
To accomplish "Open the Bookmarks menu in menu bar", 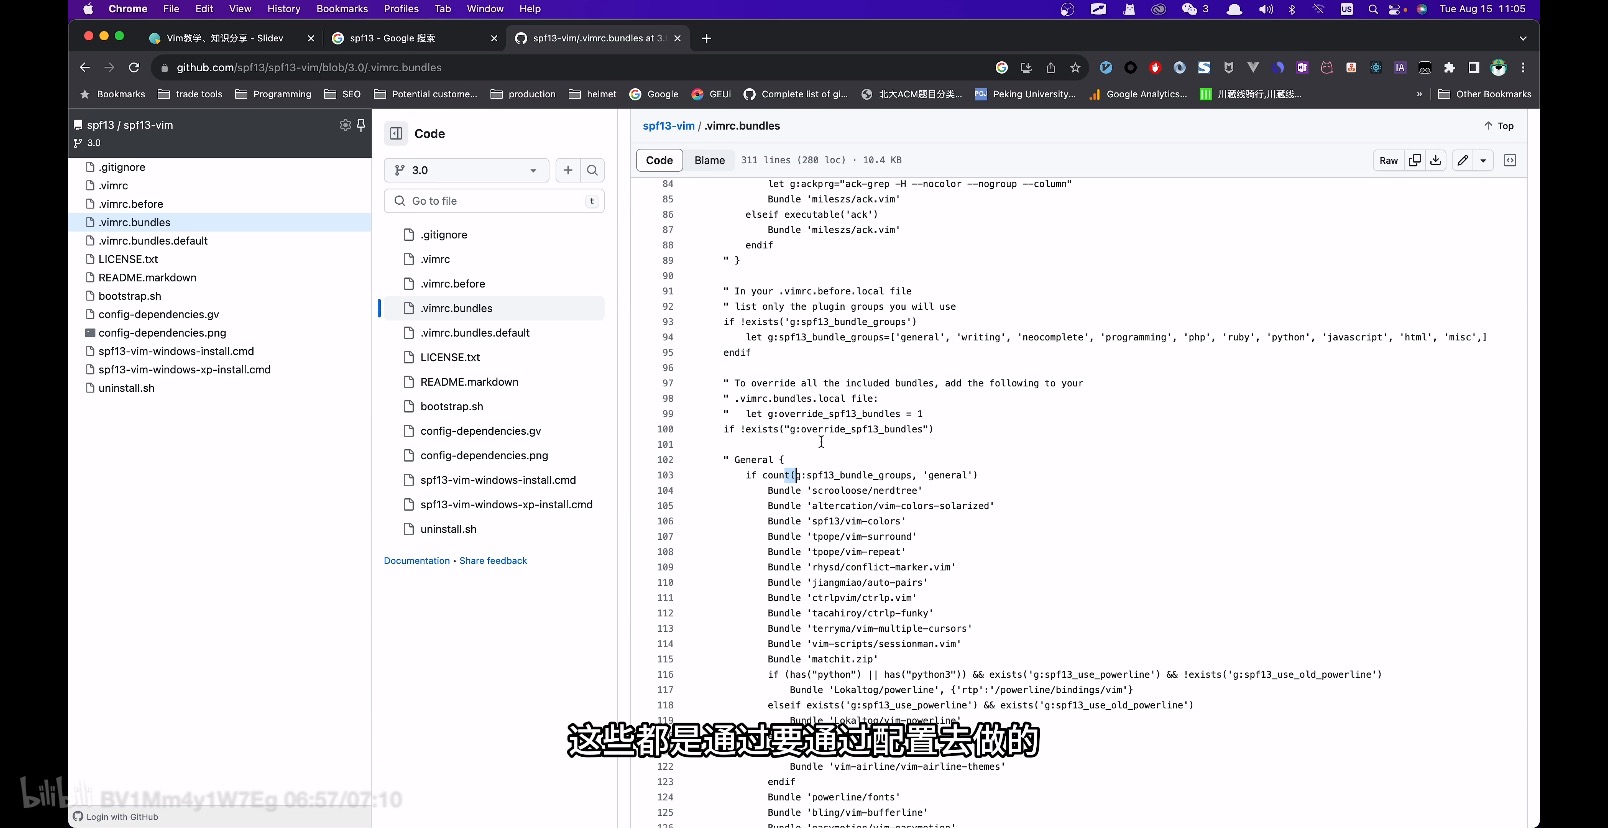I will coord(342,8).
